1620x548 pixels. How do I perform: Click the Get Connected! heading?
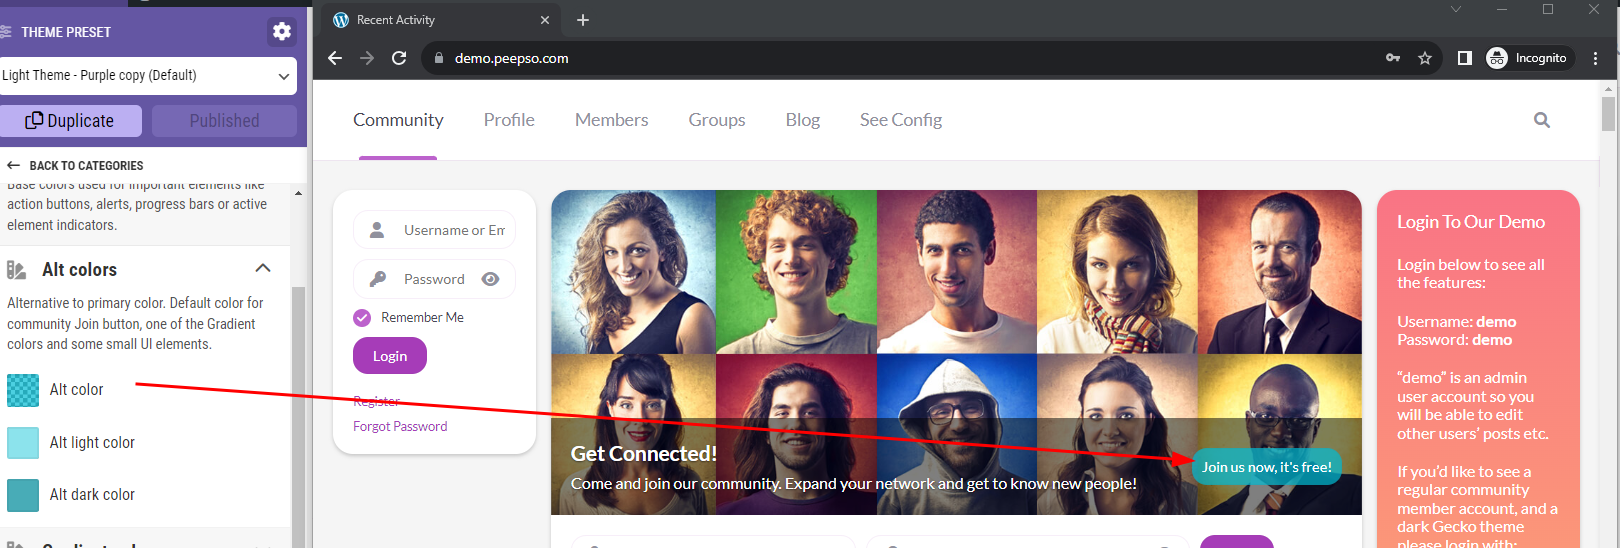[x=644, y=454]
